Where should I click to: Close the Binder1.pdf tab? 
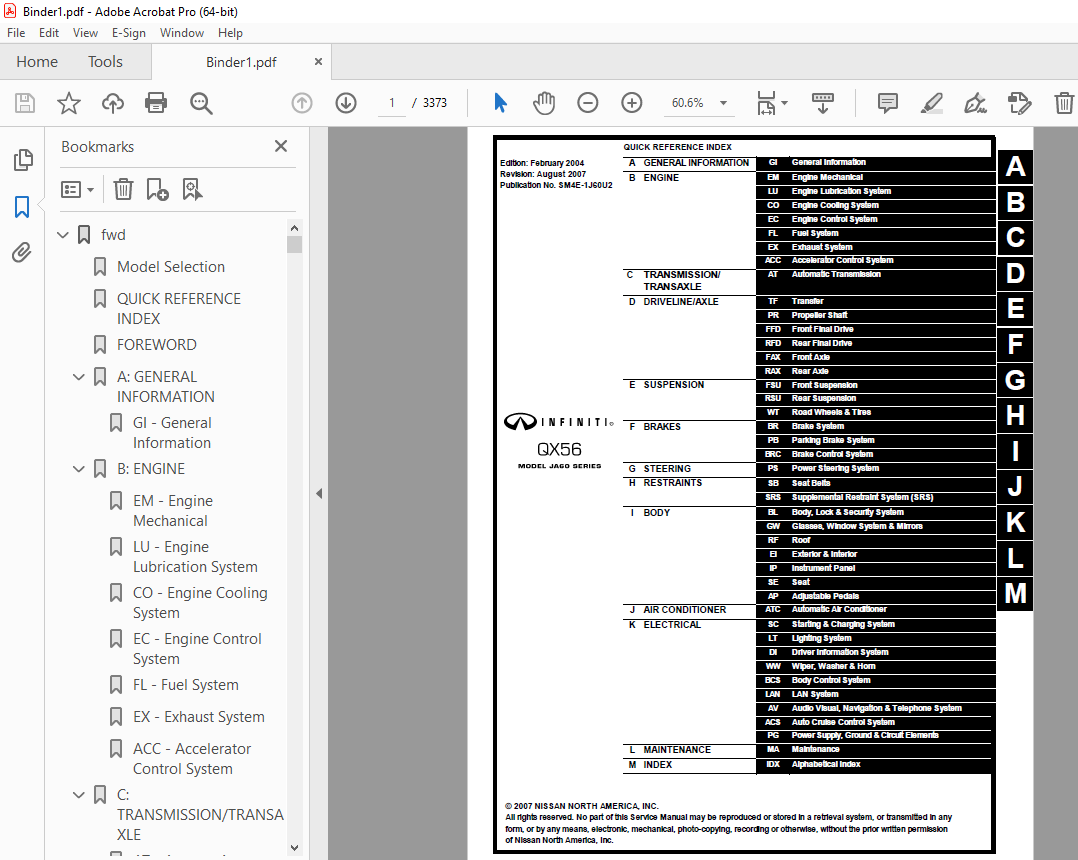coord(318,62)
